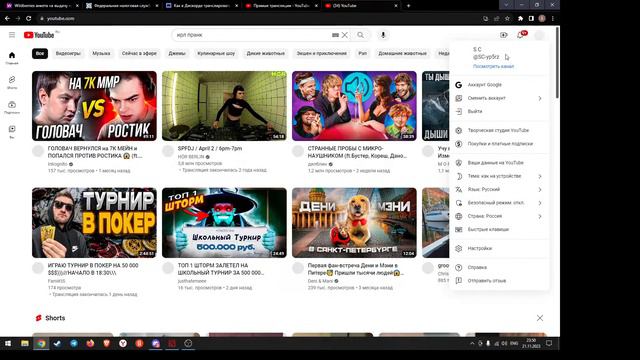Viewport: 640px width, 360px height.
Task: Open Settings (Настройки) in account menu
Action: point(499,249)
